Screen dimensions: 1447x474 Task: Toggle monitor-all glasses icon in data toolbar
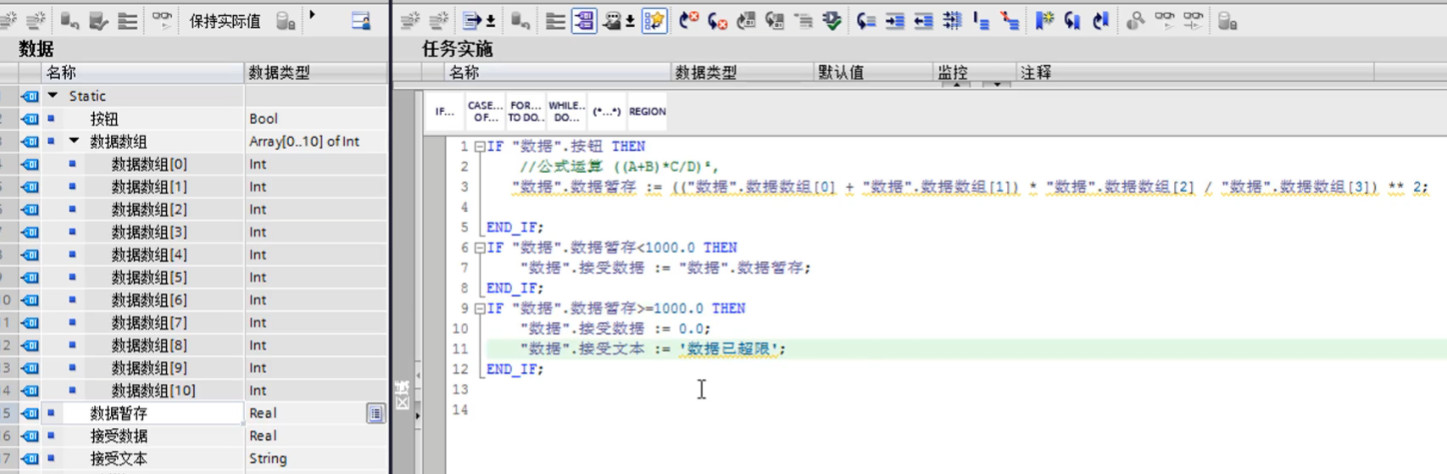pyautogui.click(x=162, y=20)
